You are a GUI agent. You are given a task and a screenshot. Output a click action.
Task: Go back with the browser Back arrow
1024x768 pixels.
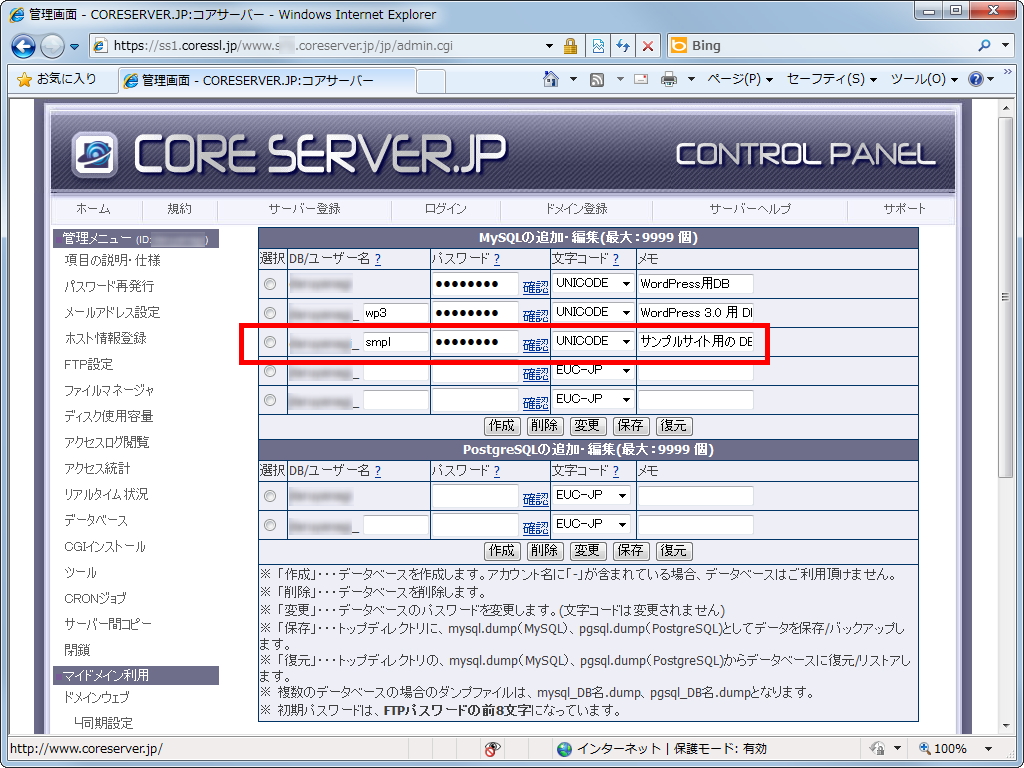pyautogui.click(x=24, y=46)
